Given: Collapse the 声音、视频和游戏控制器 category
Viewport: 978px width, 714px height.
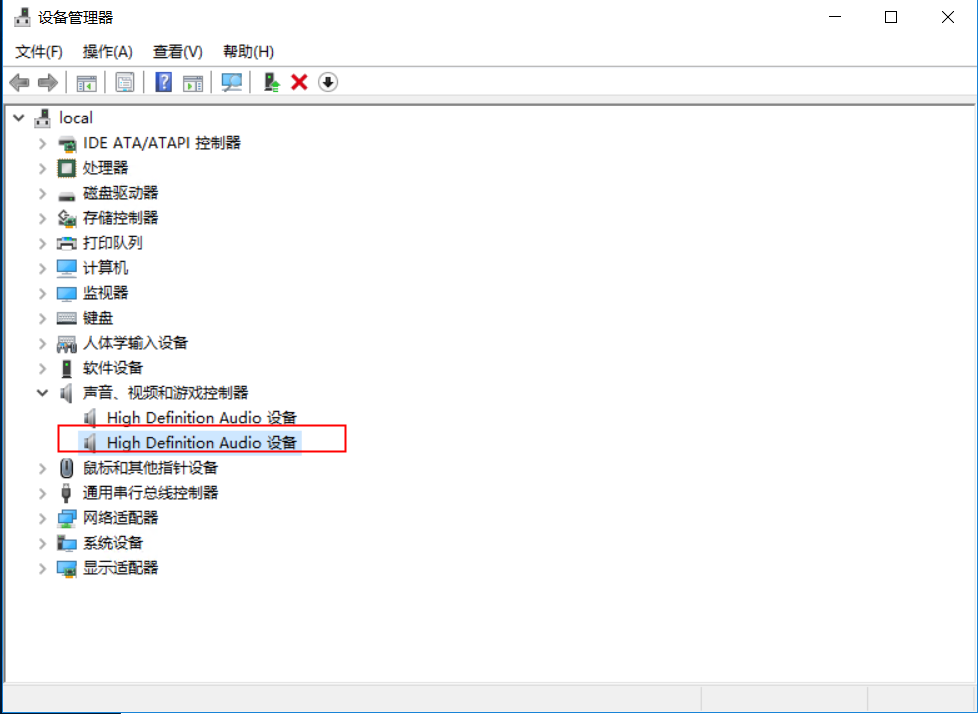Looking at the screenshot, I should pos(42,392).
